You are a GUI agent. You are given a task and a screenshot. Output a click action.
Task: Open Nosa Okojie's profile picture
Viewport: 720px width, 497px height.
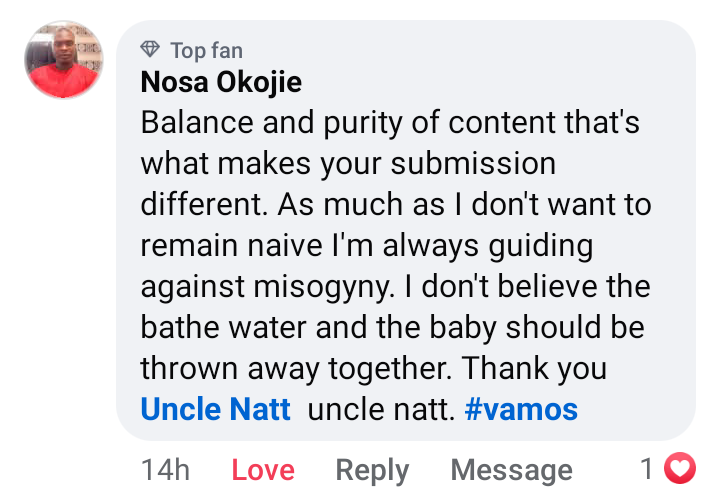tap(64, 58)
